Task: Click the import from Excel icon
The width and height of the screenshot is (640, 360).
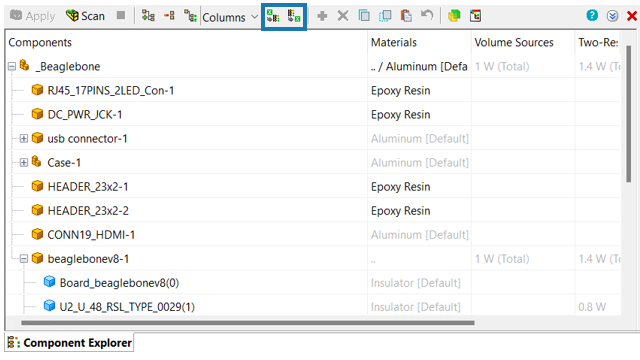Action: [x=273, y=16]
